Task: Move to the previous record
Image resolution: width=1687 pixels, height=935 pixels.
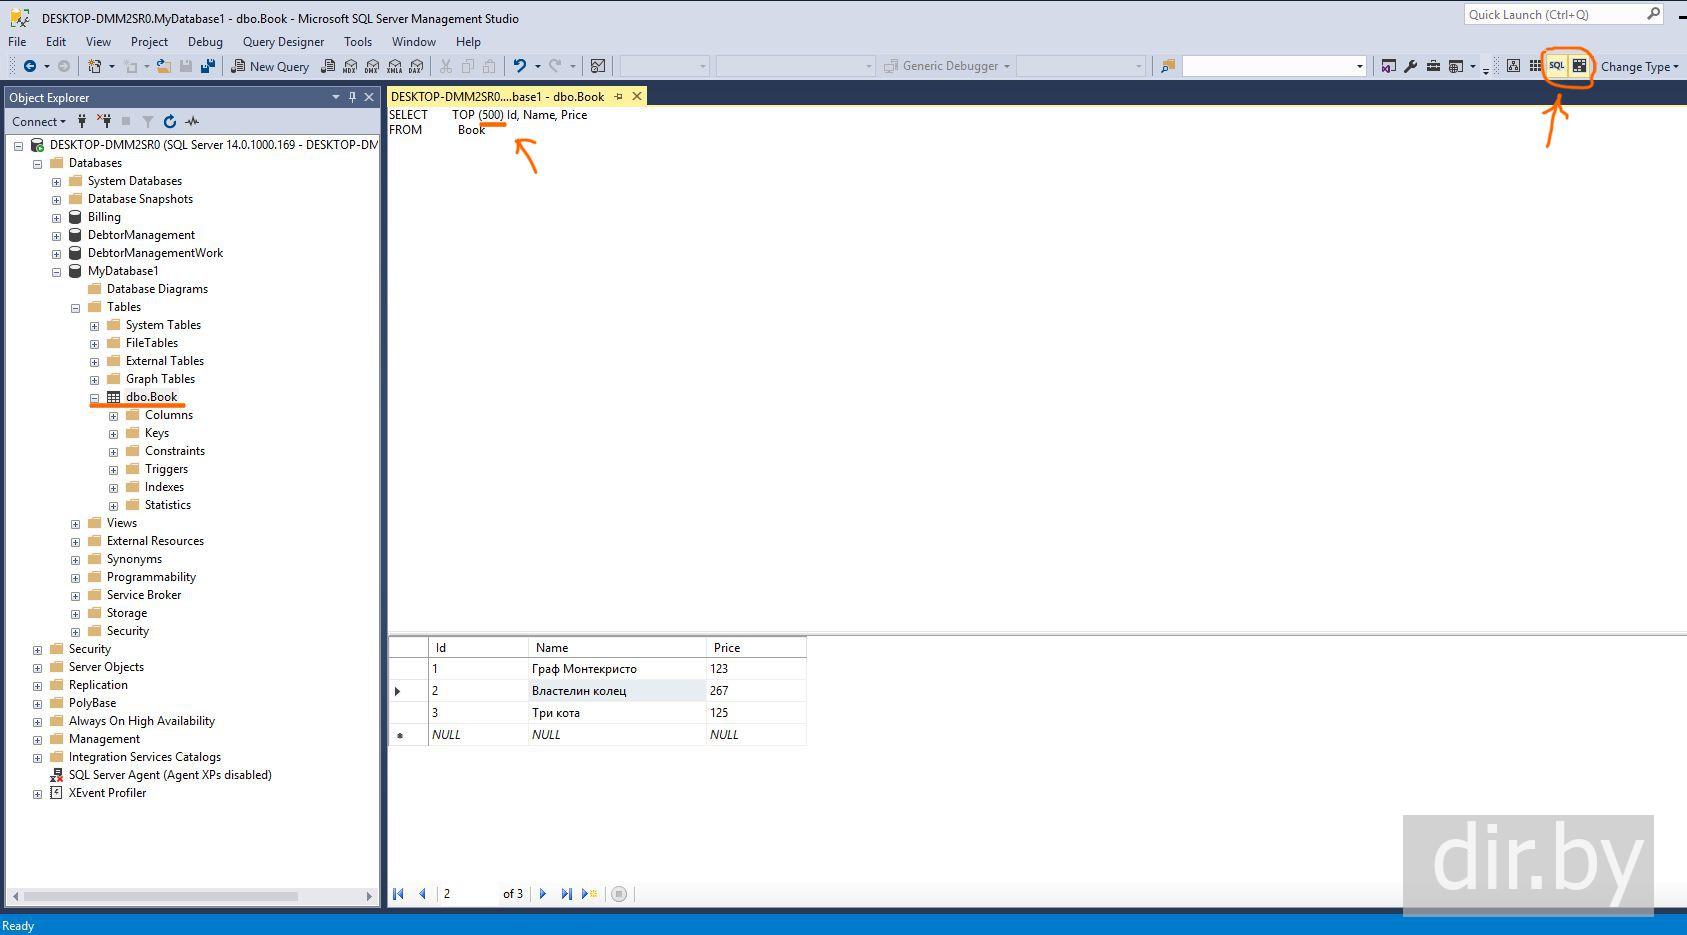Action: [422, 894]
